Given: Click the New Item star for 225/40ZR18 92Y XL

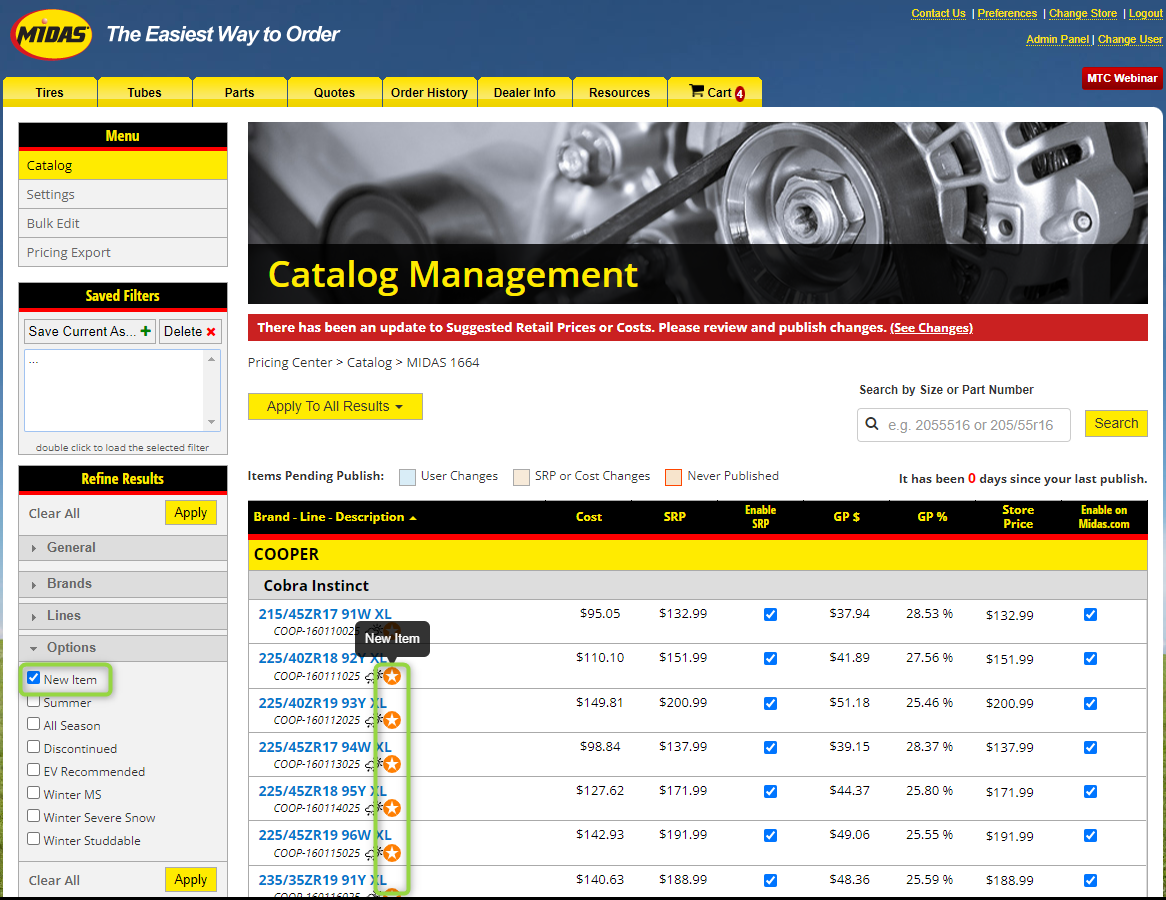Looking at the screenshot, I should pos(392,676).
